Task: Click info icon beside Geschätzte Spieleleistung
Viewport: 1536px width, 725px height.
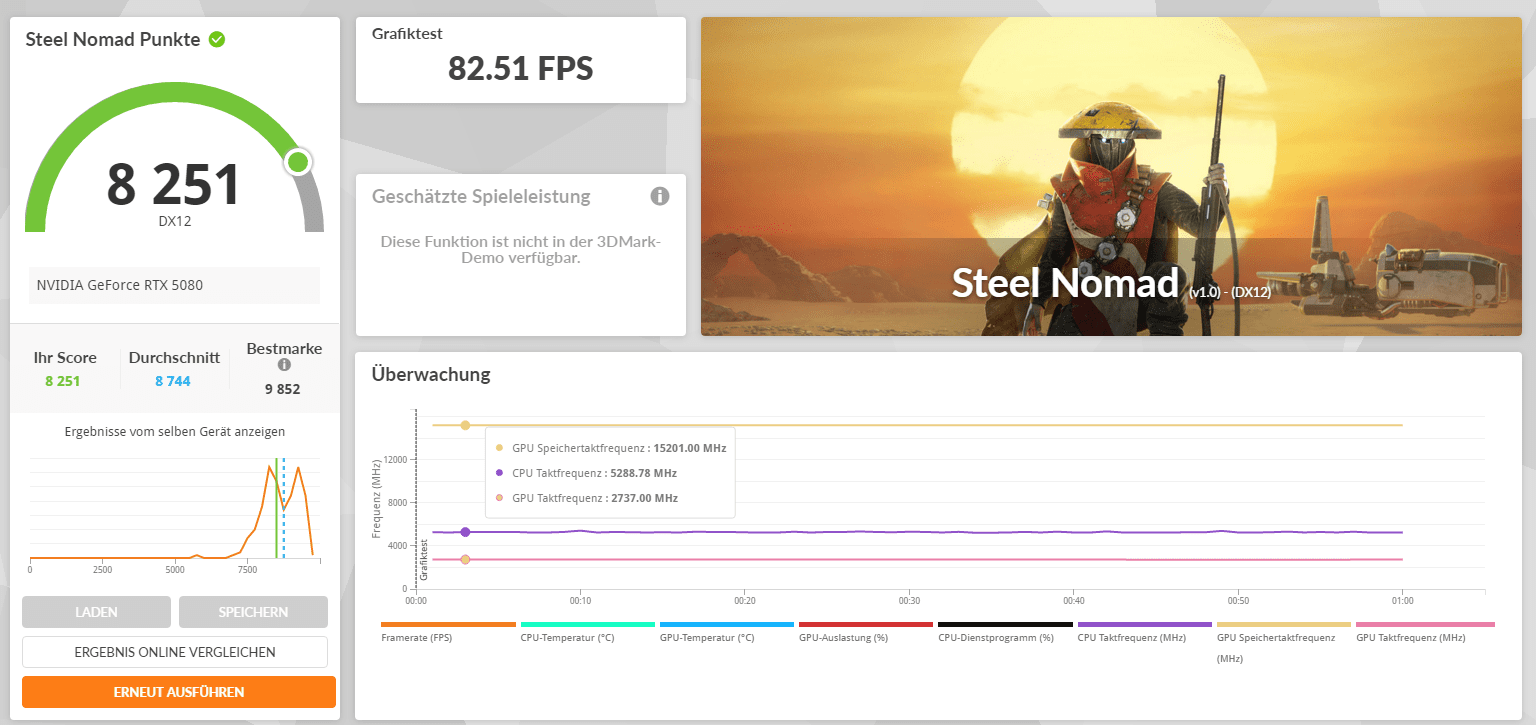Action: (x=660, y=196)
